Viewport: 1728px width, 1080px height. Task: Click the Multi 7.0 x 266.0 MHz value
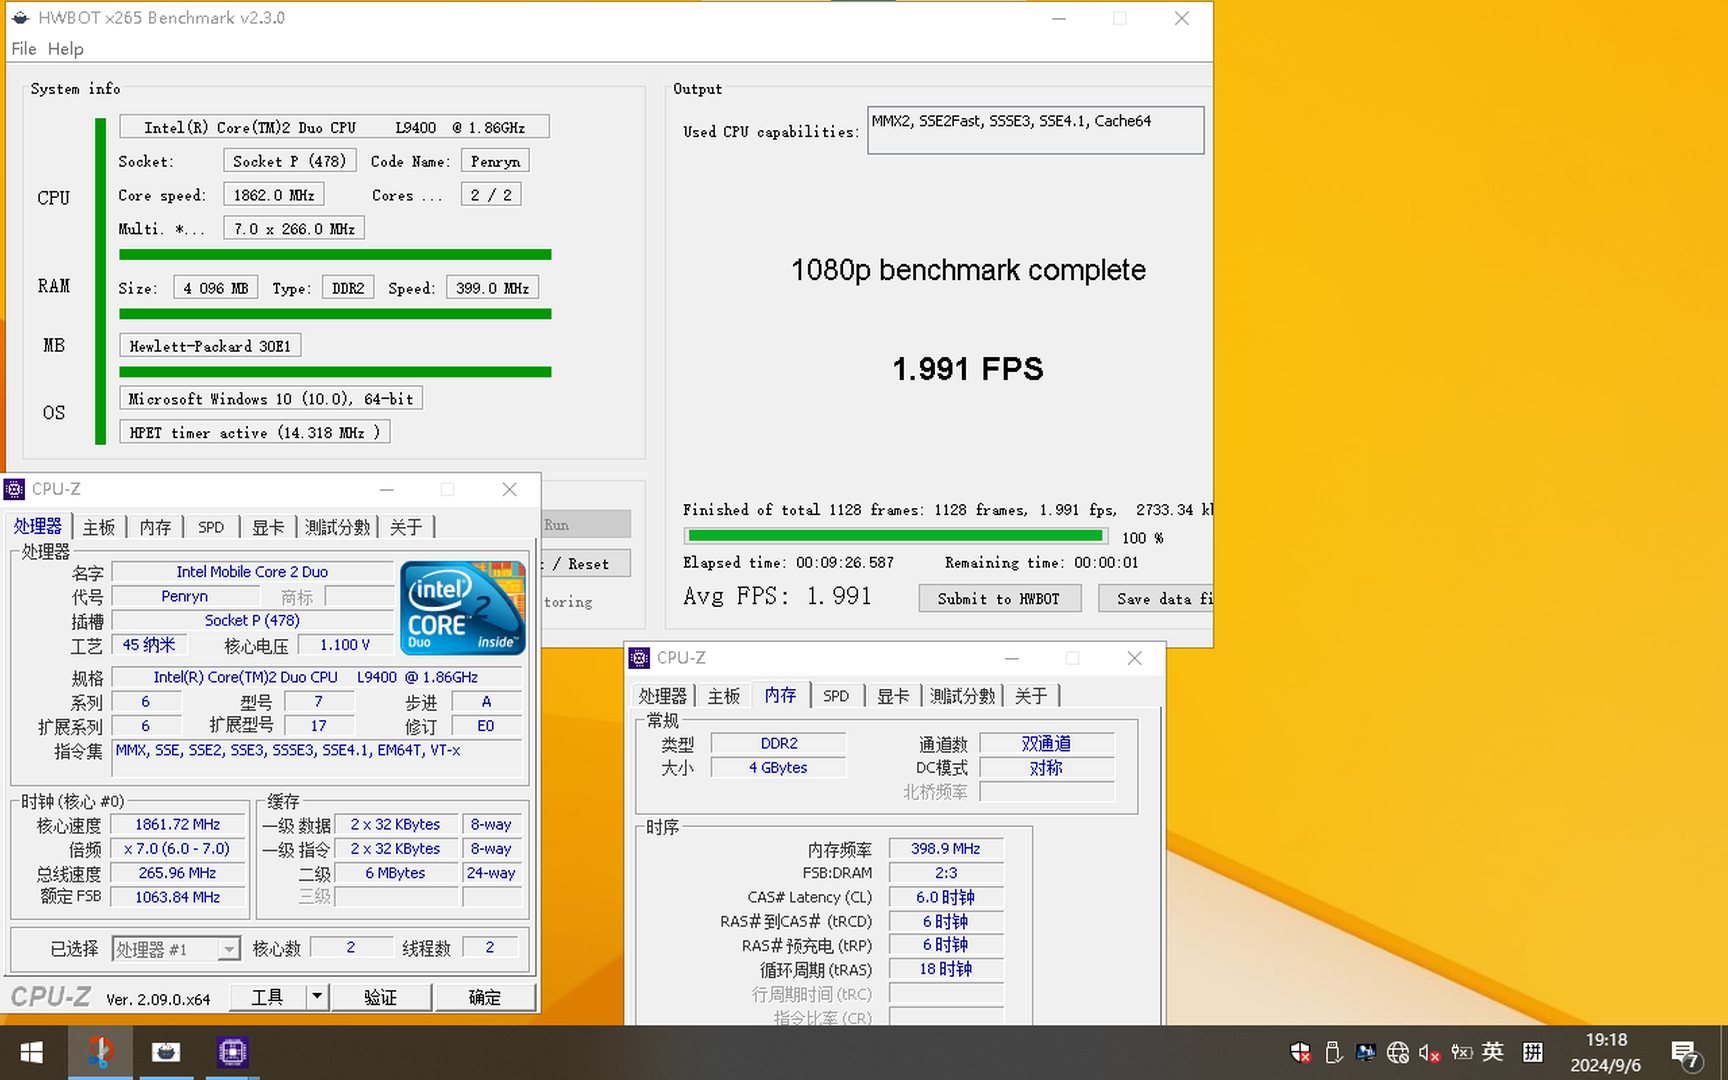pyautogui.click(x=294, y=229)
